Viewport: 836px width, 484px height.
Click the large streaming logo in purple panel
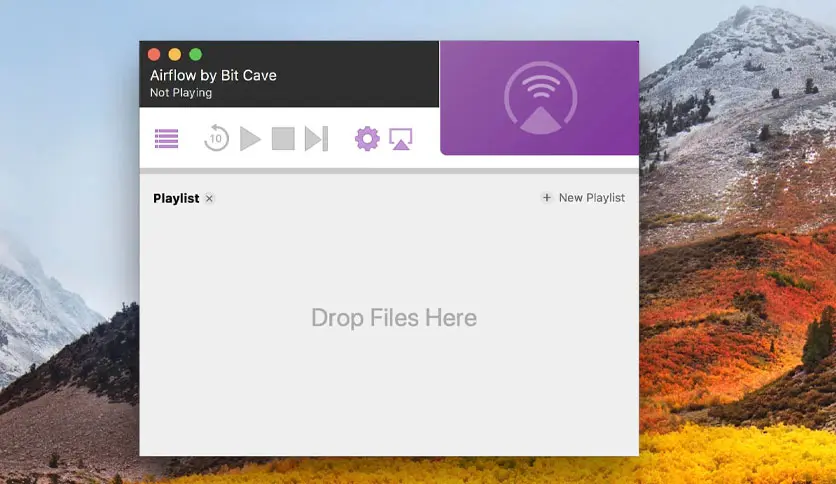[x=540, y=98]
